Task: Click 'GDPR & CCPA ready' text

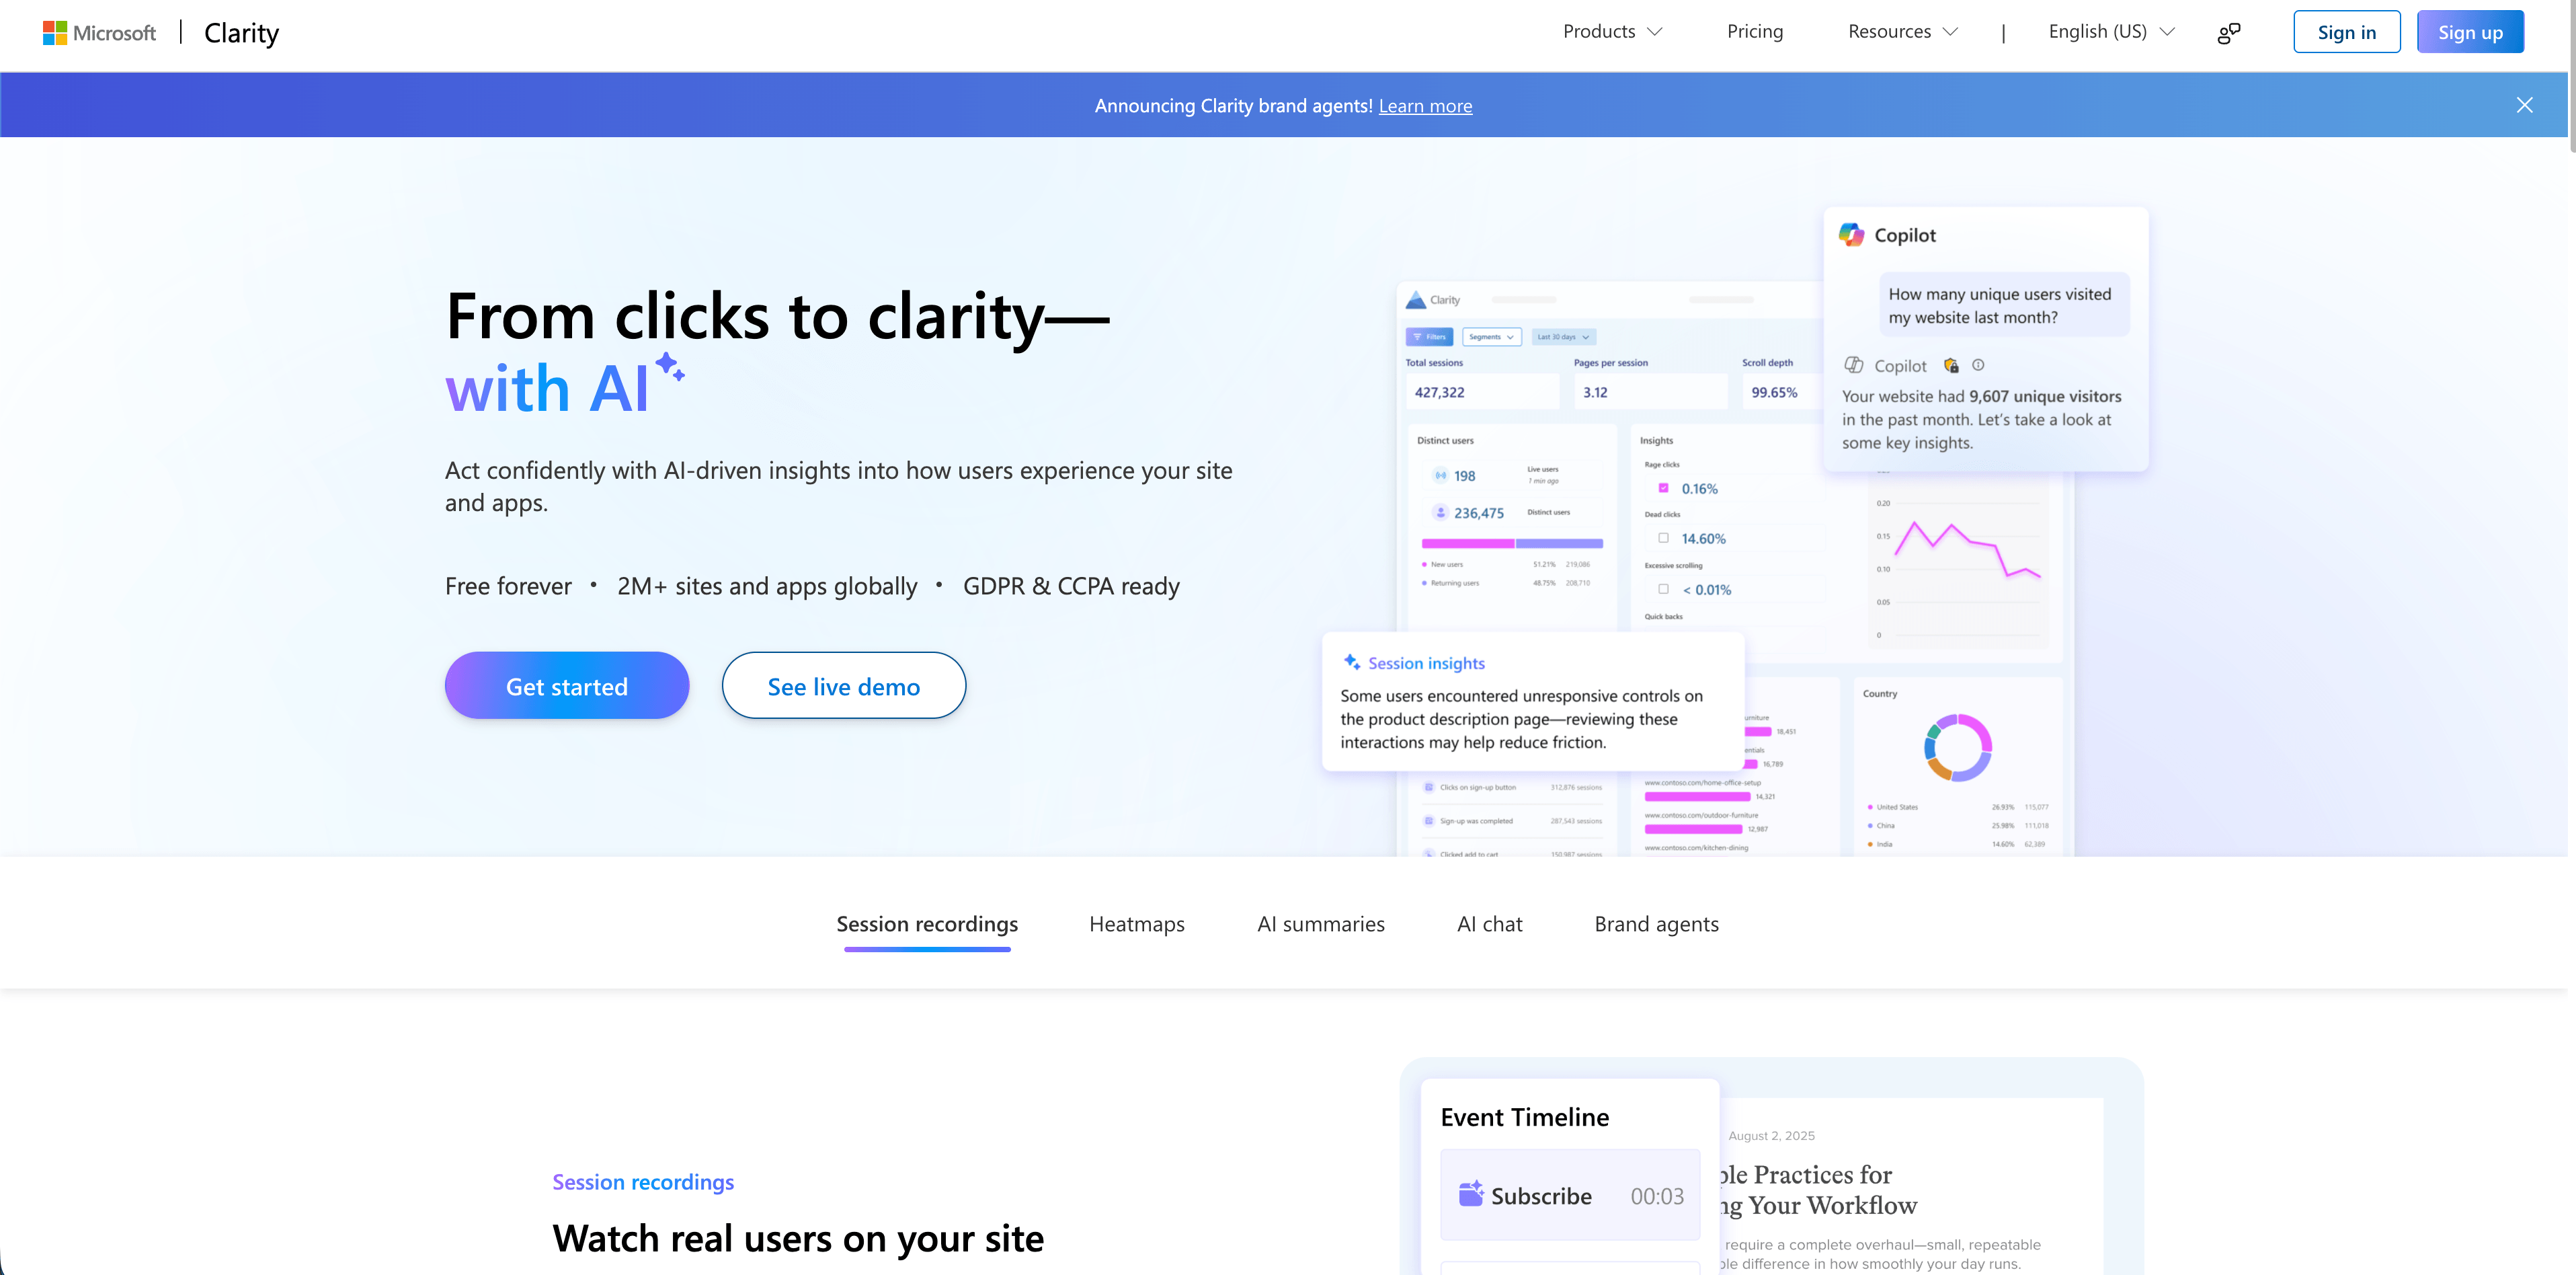Action: click(x=1071, y=586)
